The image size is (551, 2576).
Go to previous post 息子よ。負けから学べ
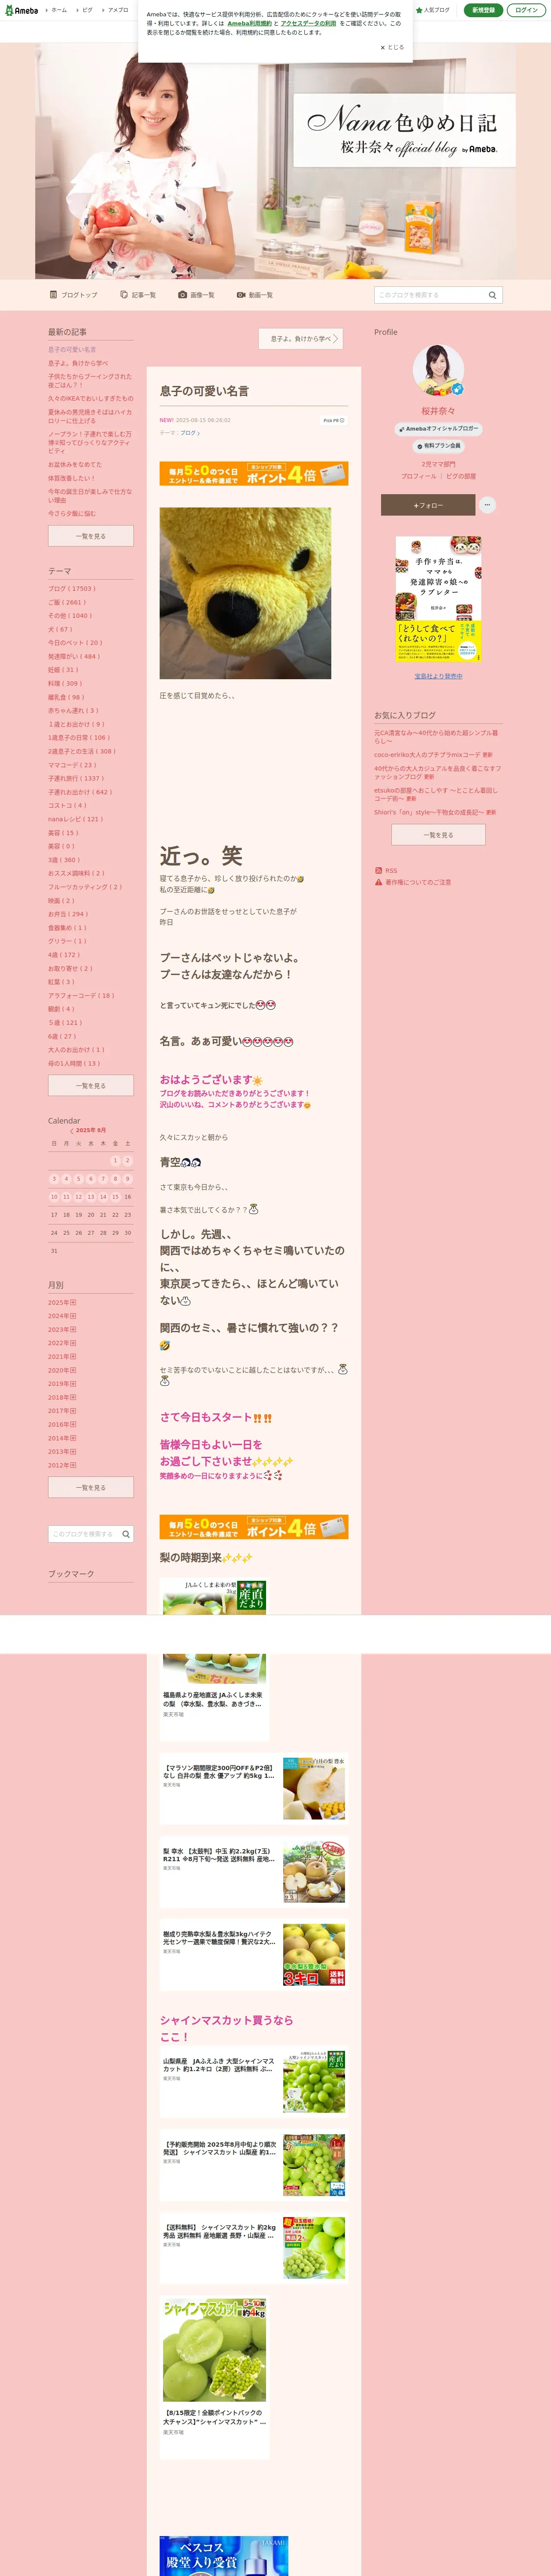click(301, 339)
